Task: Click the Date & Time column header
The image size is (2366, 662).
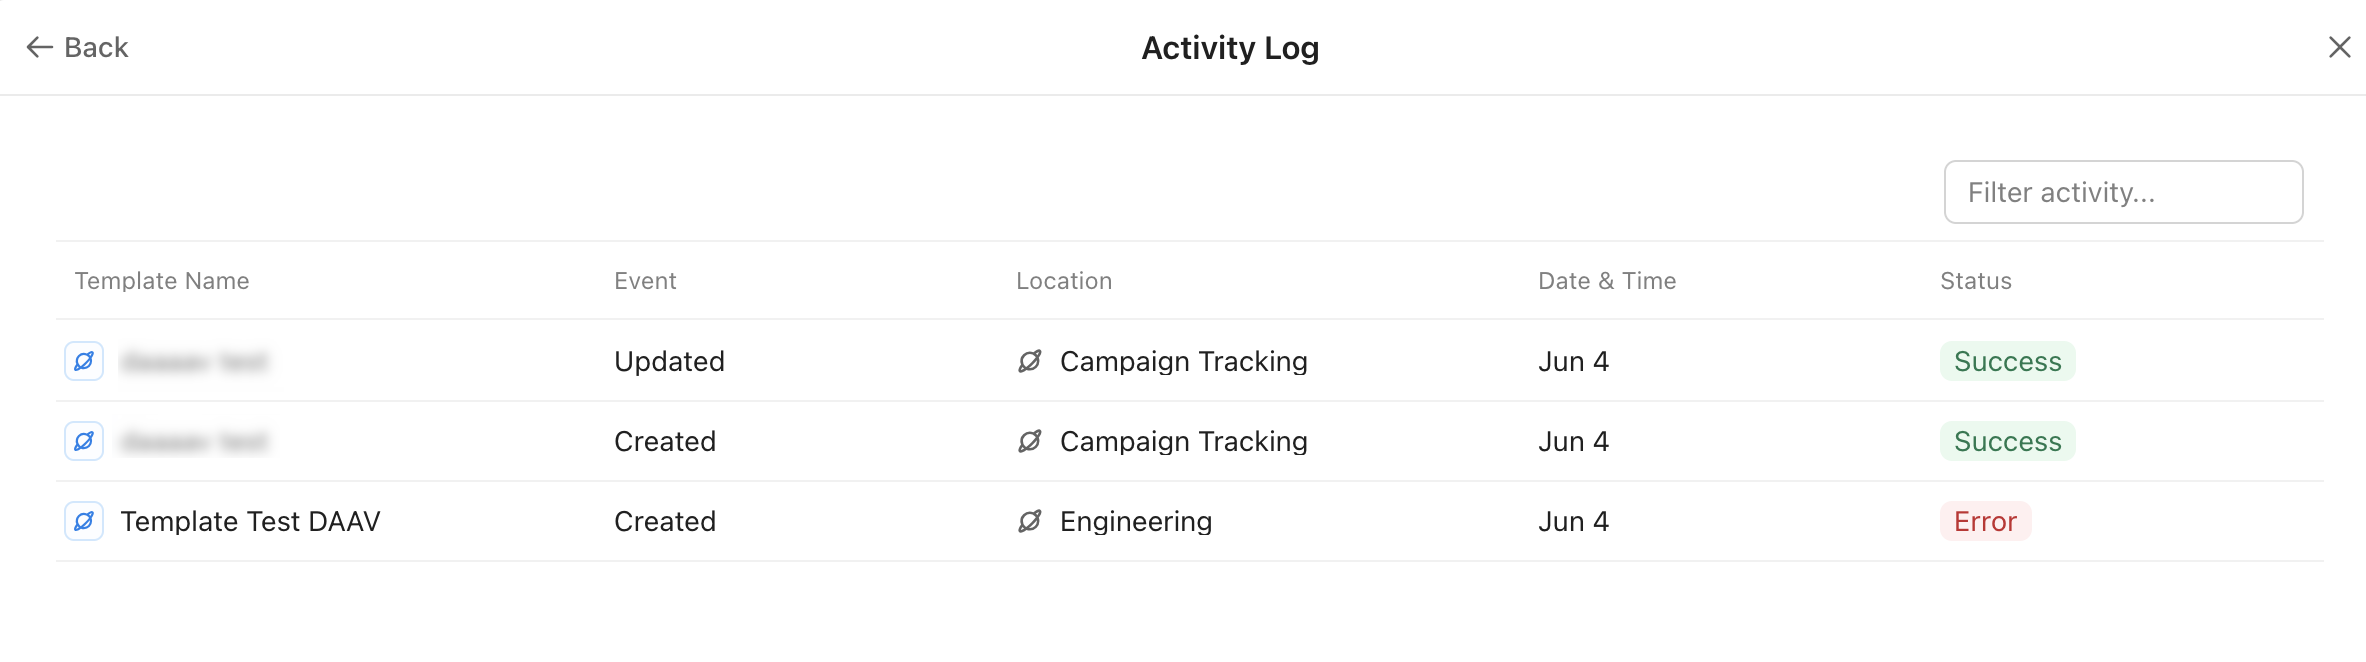Action: 1607,281
